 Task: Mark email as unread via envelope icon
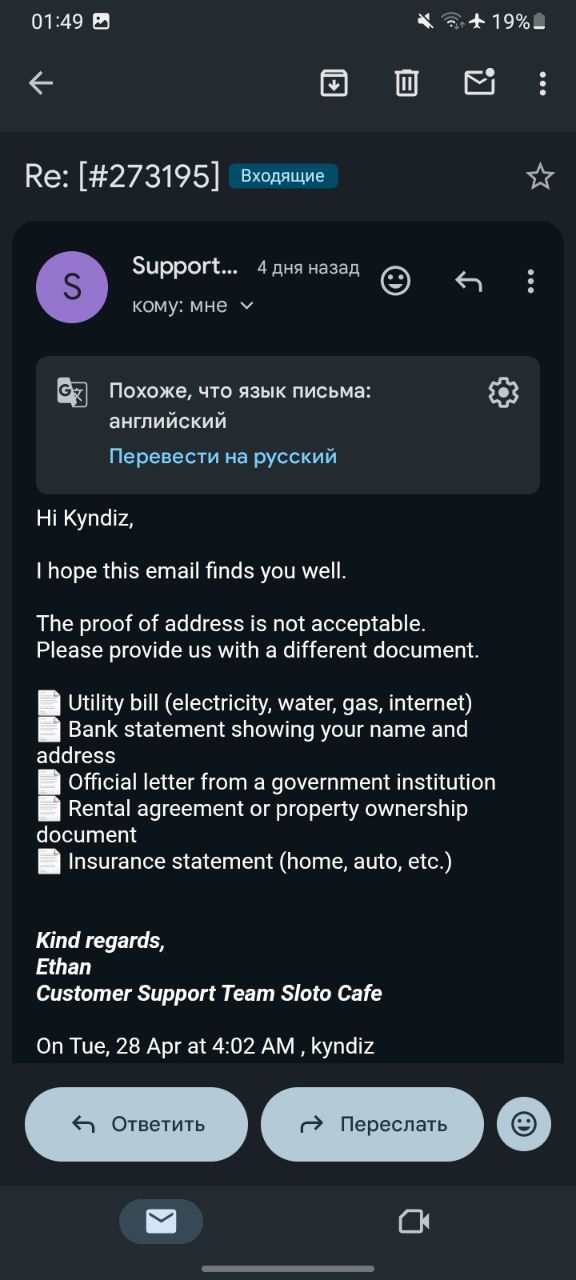[x=480, y=82]
